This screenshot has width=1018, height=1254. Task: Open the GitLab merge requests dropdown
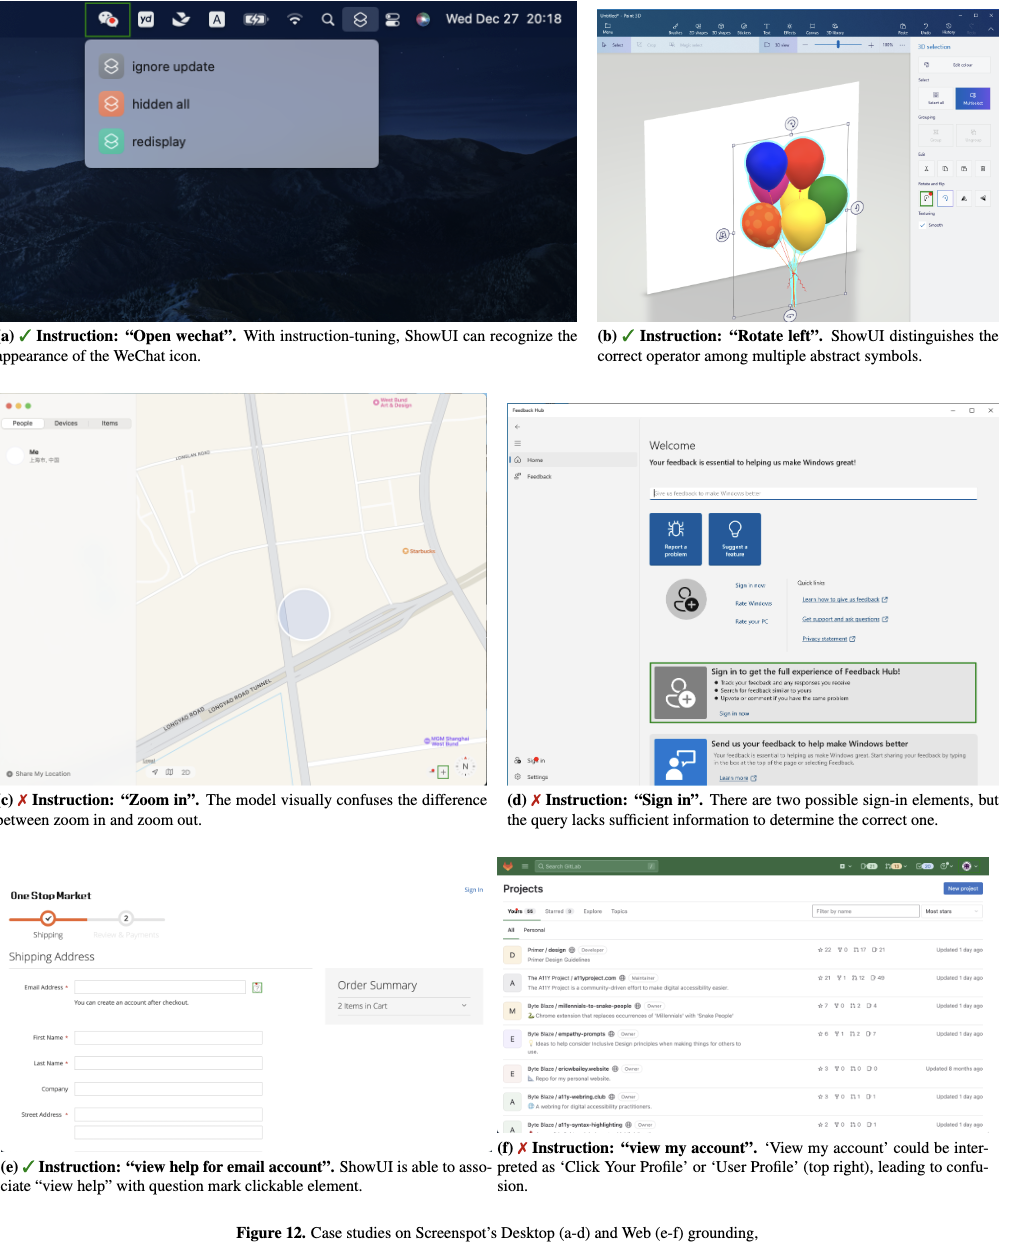[896, 866]
